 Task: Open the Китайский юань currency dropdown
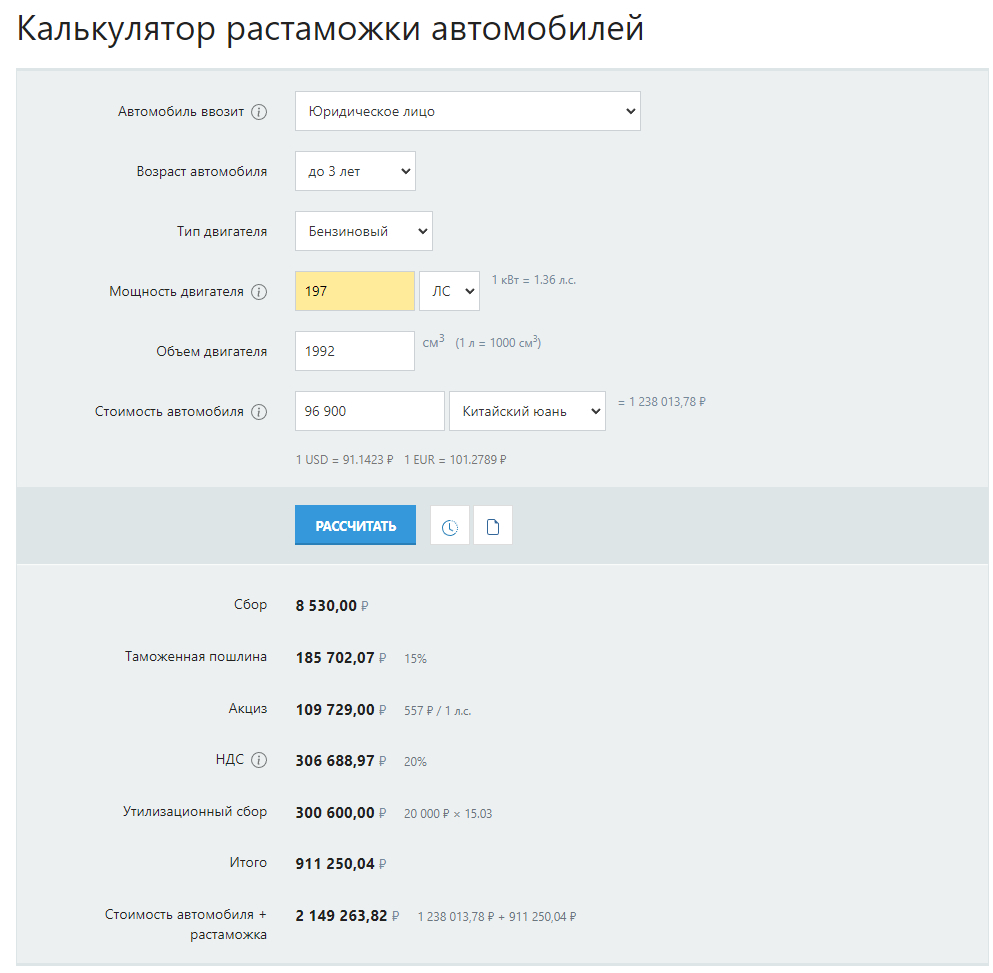click(x=527, y=411)
